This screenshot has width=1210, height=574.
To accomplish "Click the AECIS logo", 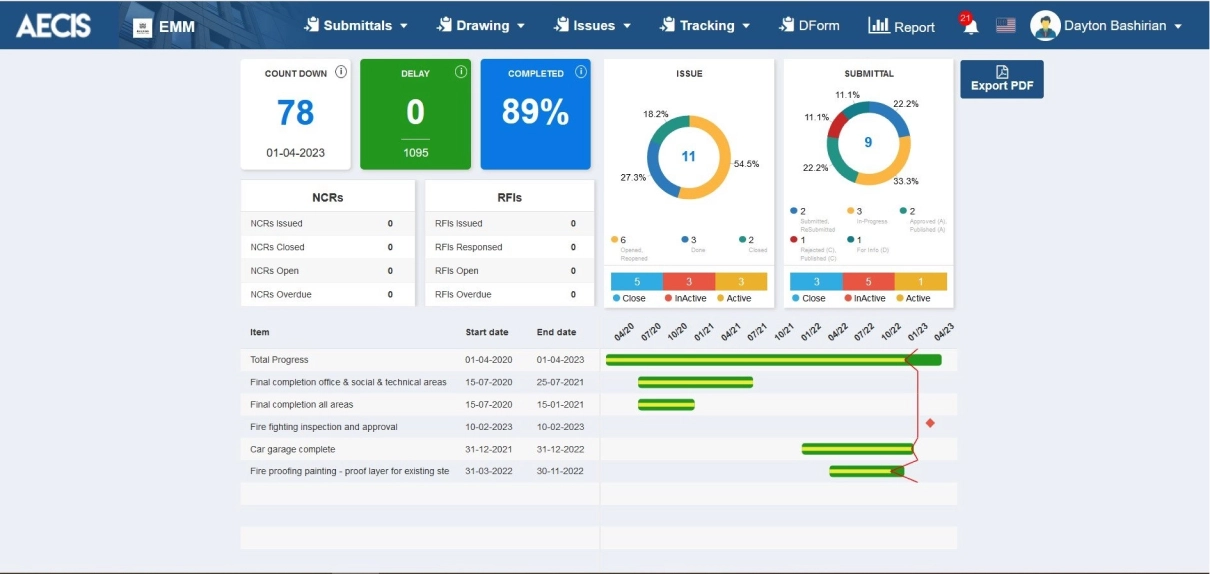I will [x=53, y=25].
